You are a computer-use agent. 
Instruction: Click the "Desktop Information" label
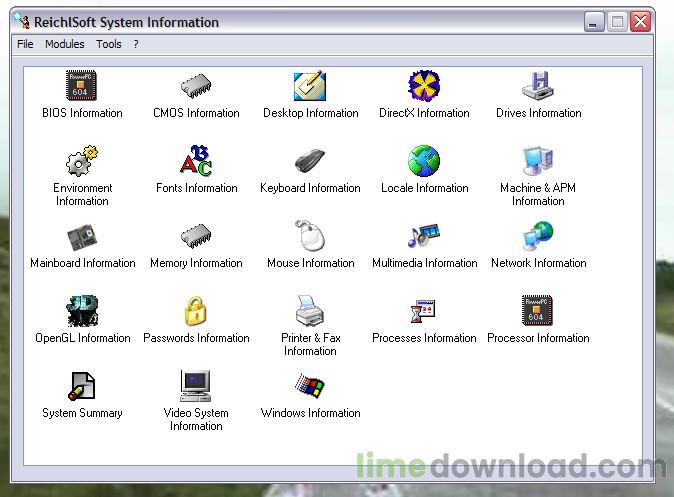click(310, 113)
